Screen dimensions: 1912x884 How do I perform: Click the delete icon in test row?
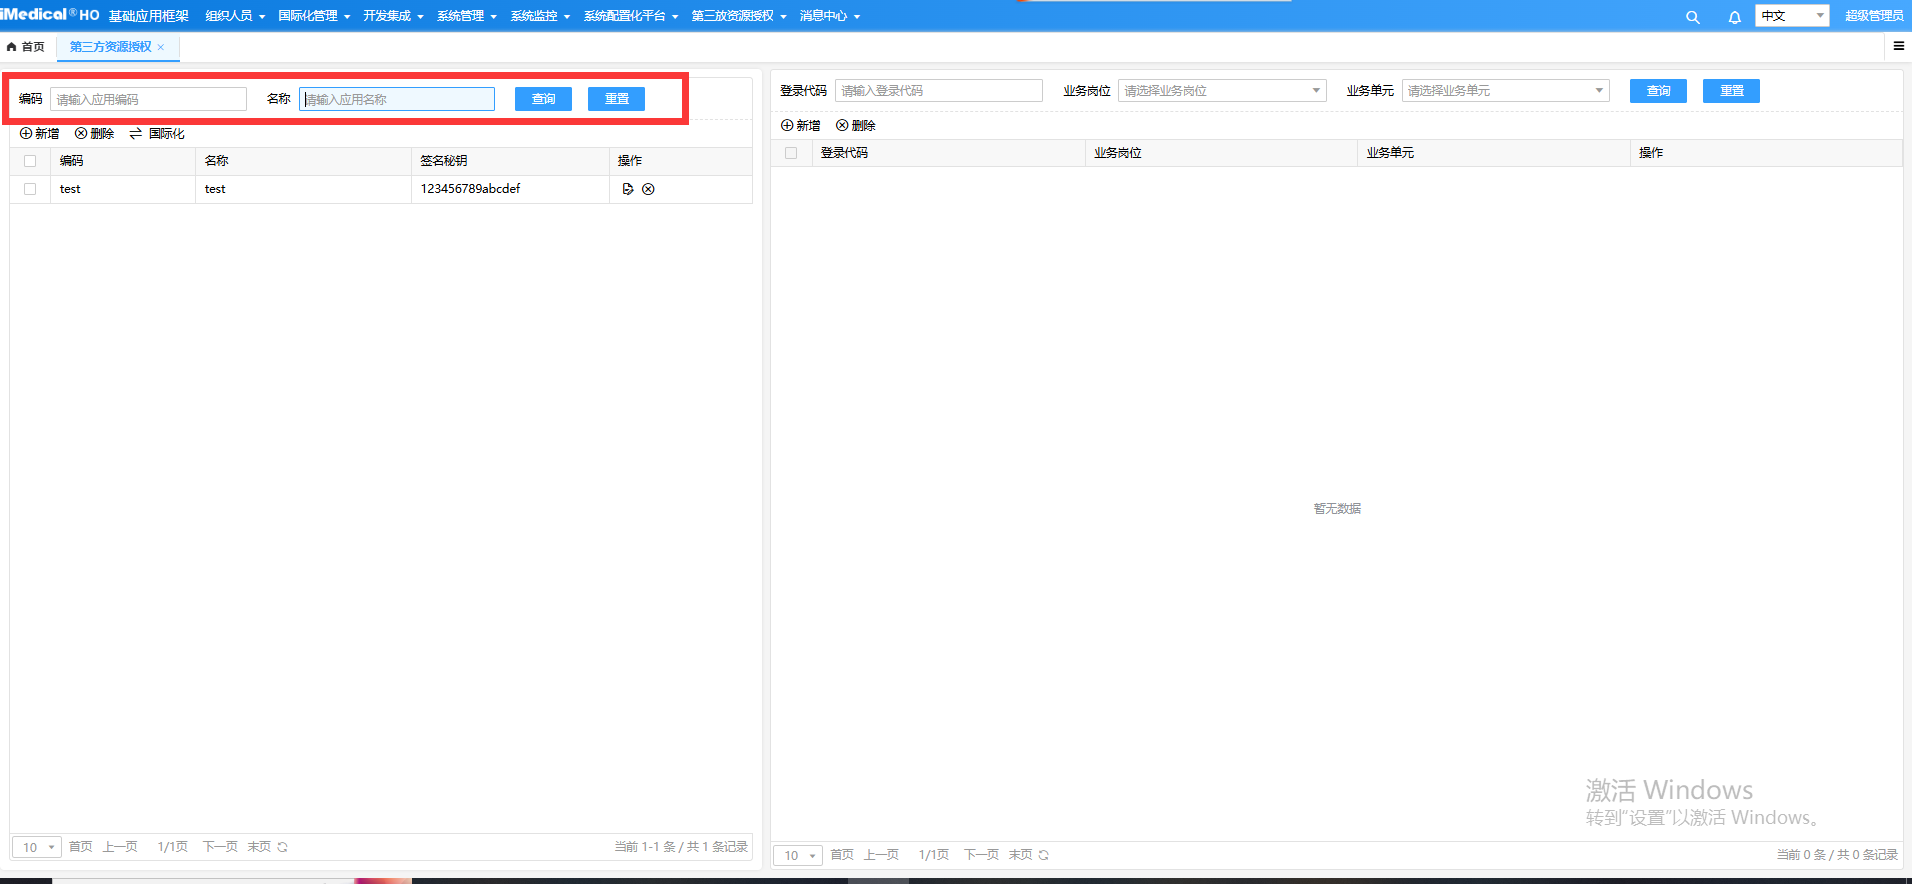pyautogui.click(x=648, y=189)
